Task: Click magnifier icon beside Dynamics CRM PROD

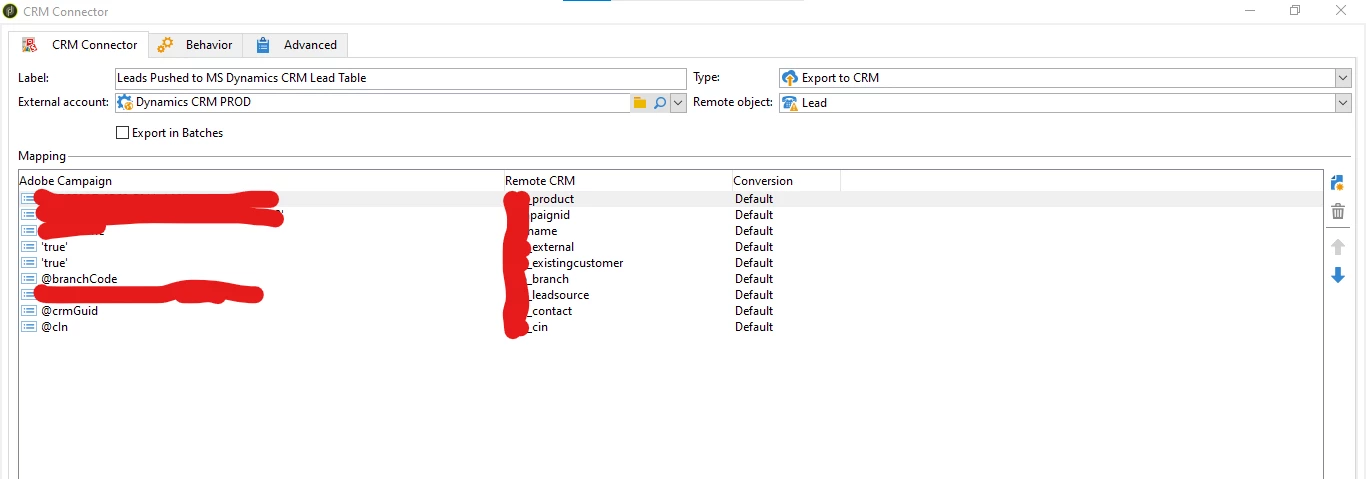Action: 659,103
